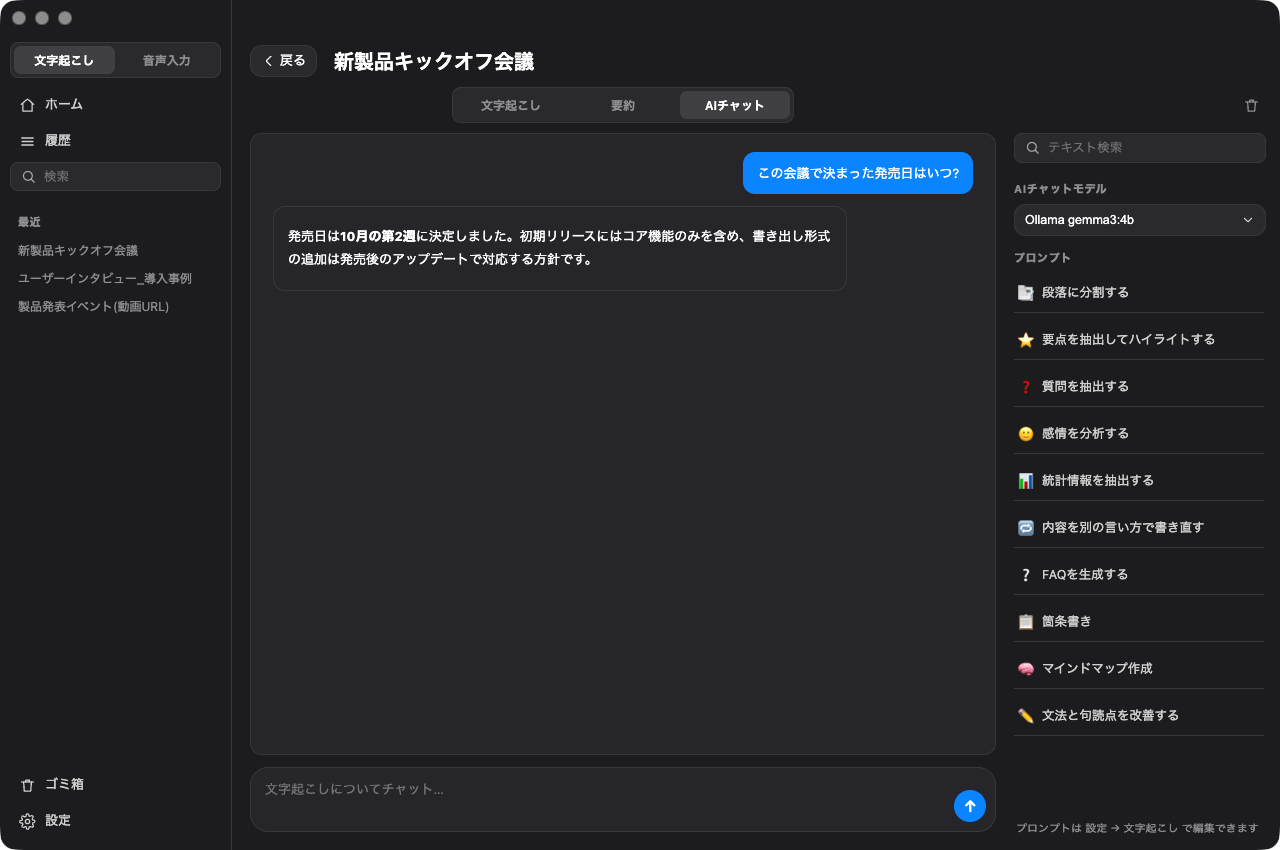This screenshot has width=1280, height=850.
Task: Click the magnifier in text search box
Action: point(1033,148)
